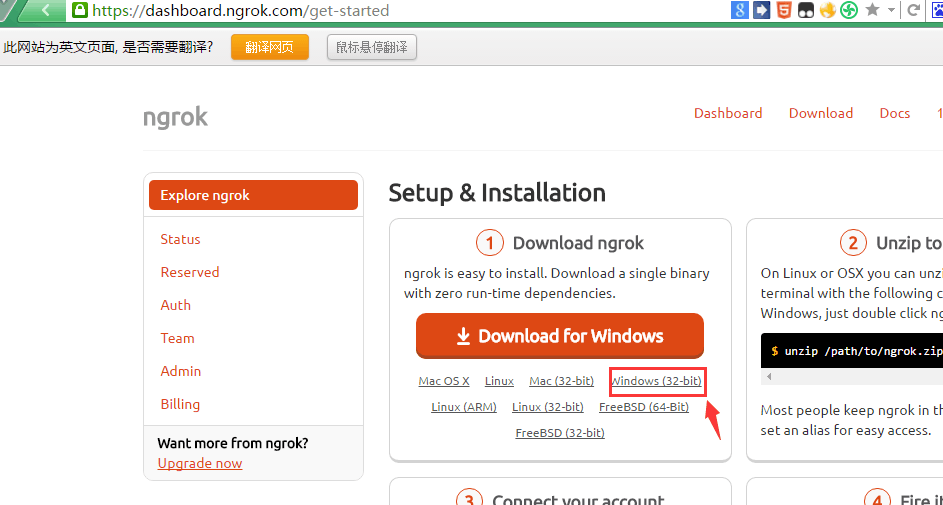
Task: Click the Mac OS X download link
Action: (444, 381)
